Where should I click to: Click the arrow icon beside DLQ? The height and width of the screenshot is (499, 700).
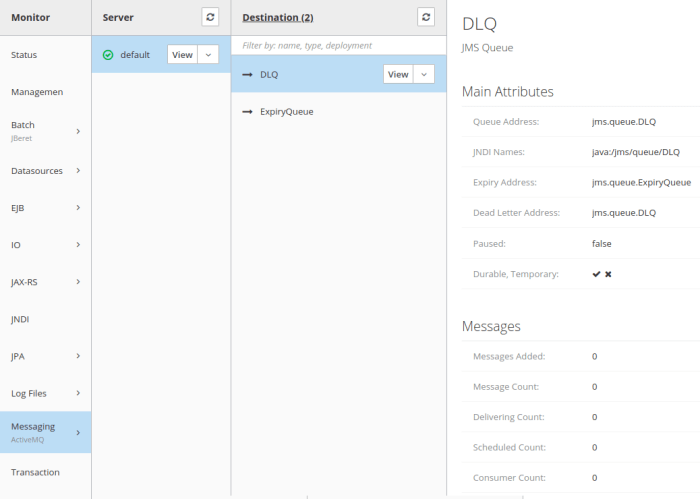coord(247,75)
